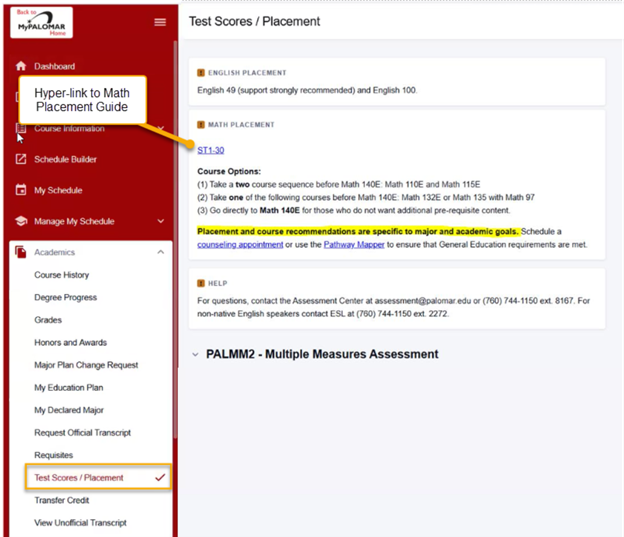Select Test Scores / Placement menu item
Image resolution: width=624 pixels, height=537 pixels.
[x=79, y=478]
